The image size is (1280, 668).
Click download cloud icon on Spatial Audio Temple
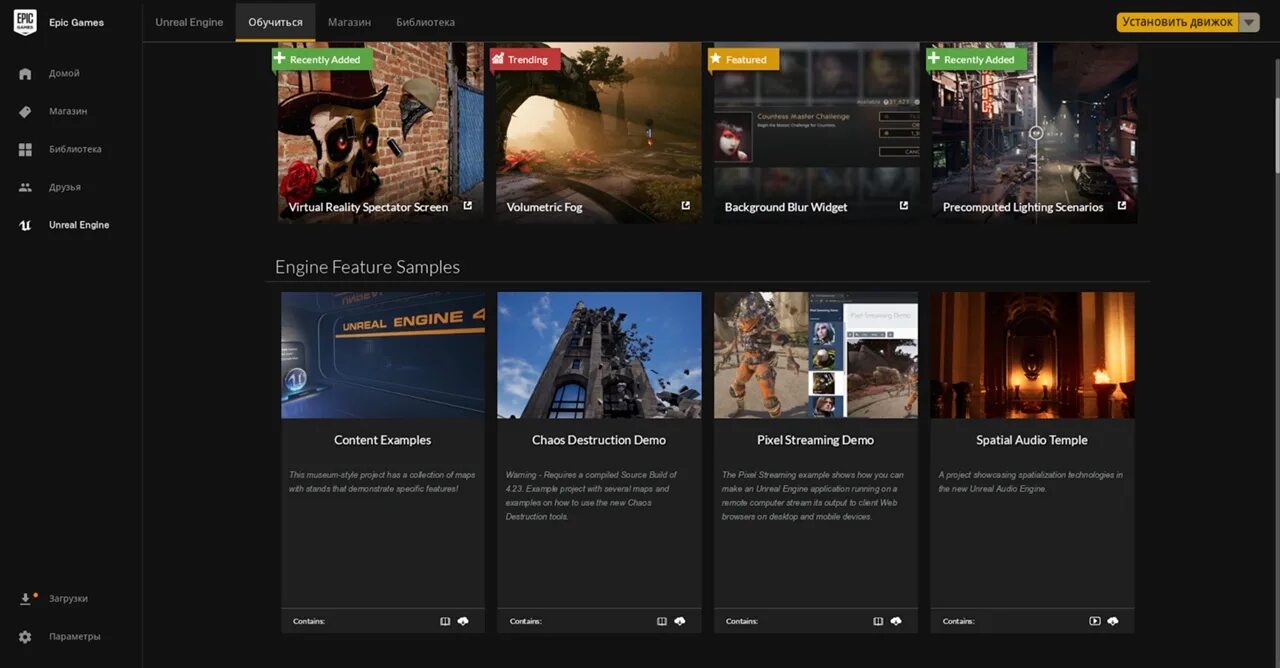pyautogui.click(x=1113, y=621)
